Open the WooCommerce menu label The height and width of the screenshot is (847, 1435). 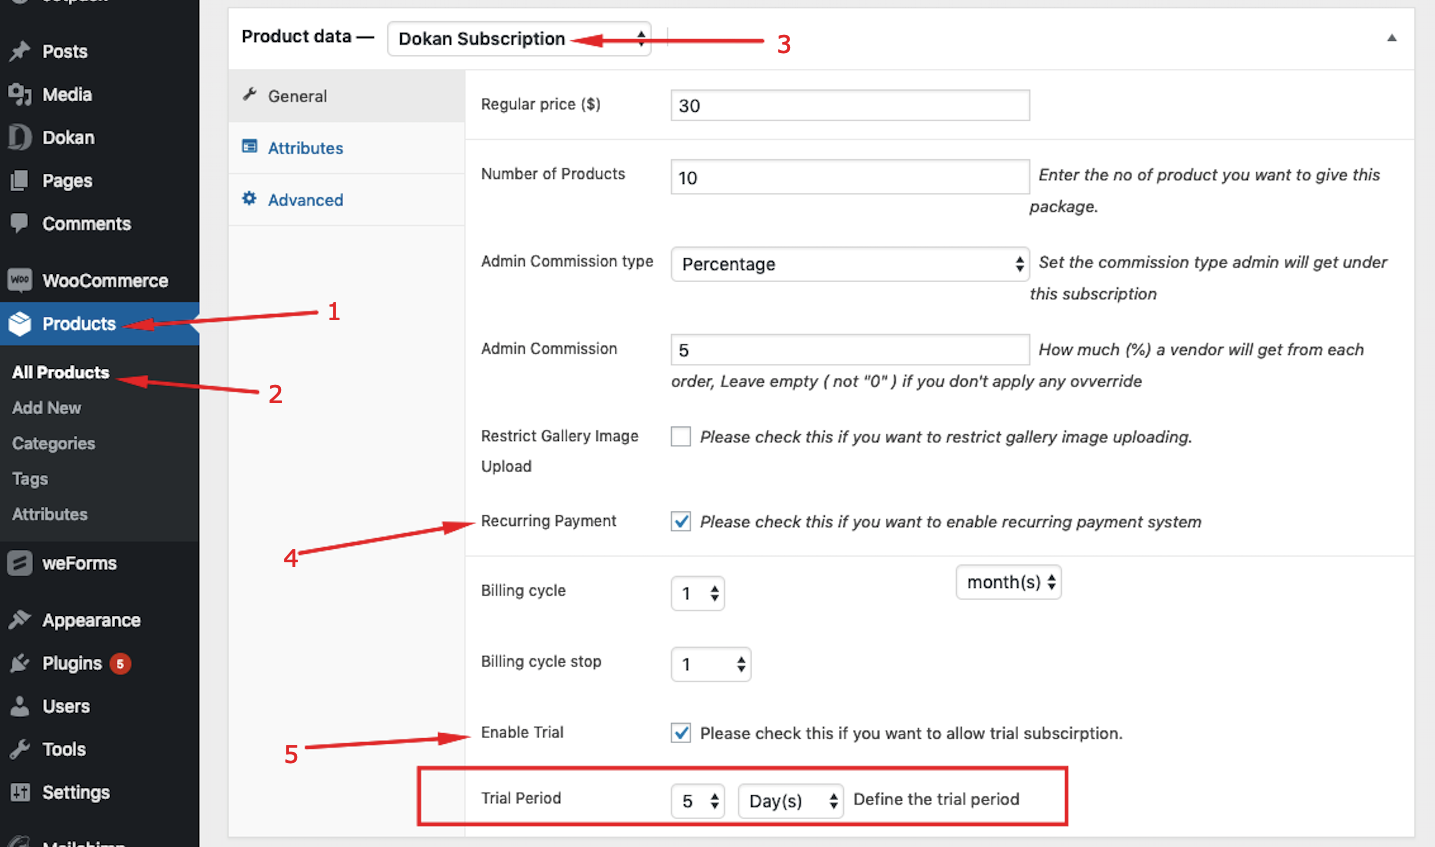[105, 281]
